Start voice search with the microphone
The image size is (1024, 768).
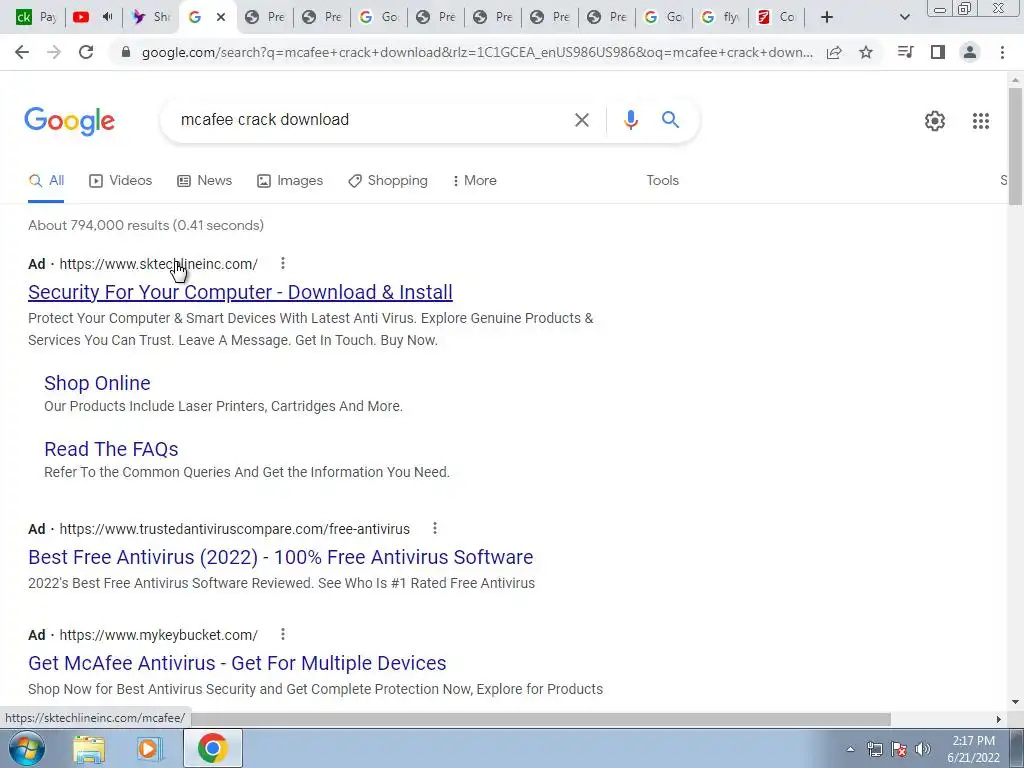(x=630, y=120)
